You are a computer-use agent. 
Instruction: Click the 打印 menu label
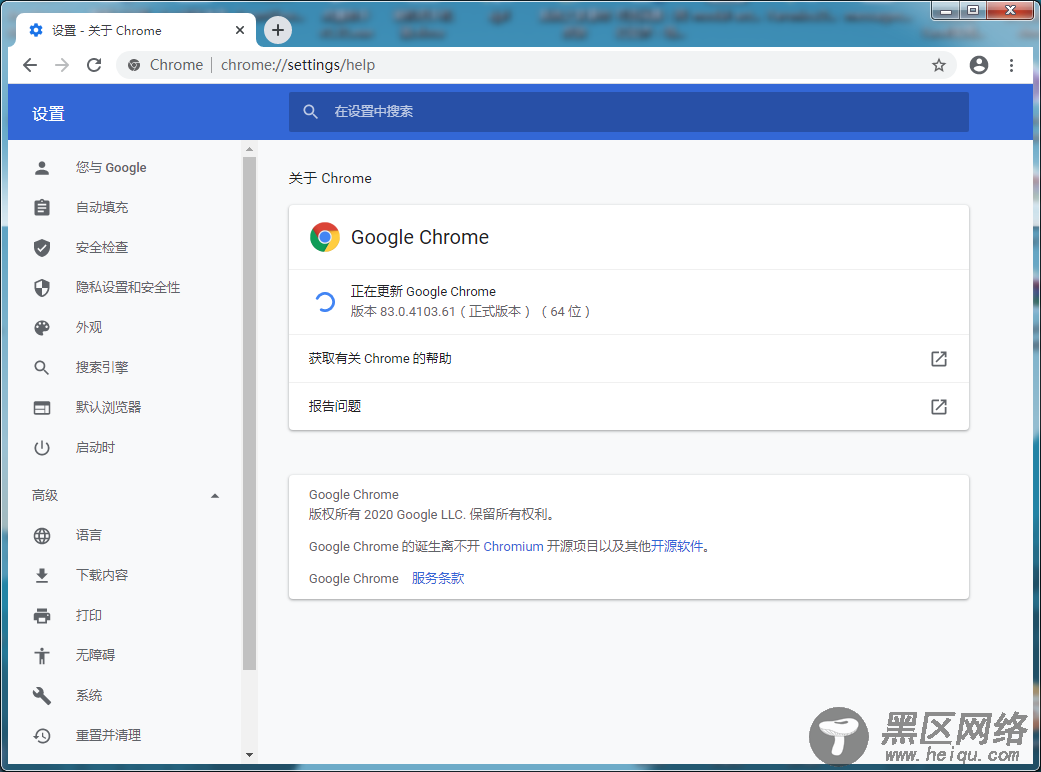[x=88, y=615]
